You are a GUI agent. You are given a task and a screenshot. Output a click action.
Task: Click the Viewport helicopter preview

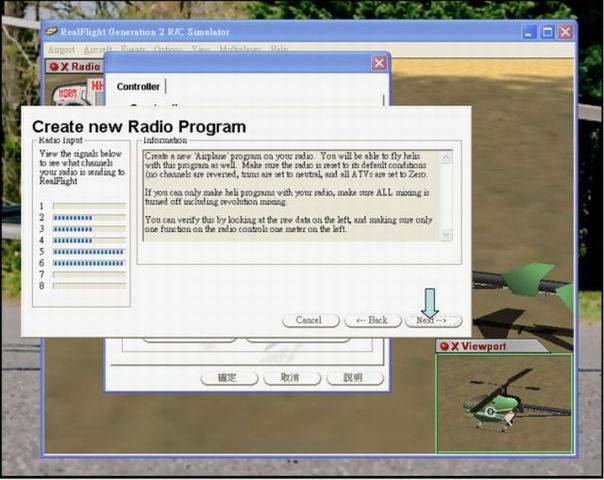pos(504,403)
